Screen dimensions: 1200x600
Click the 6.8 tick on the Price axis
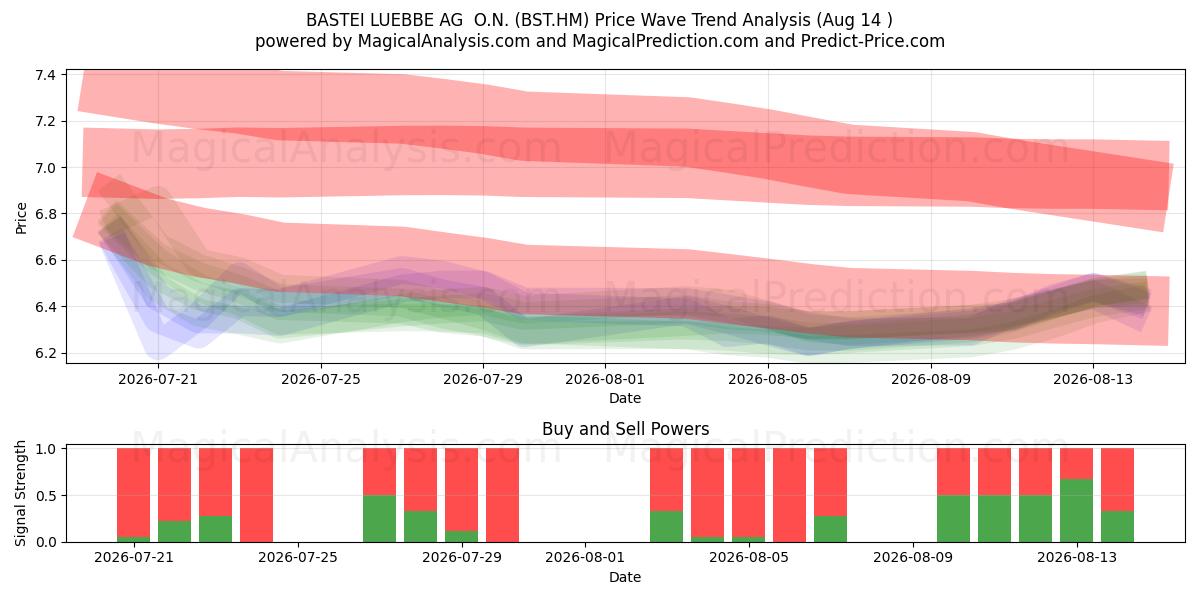pos(46,214)
